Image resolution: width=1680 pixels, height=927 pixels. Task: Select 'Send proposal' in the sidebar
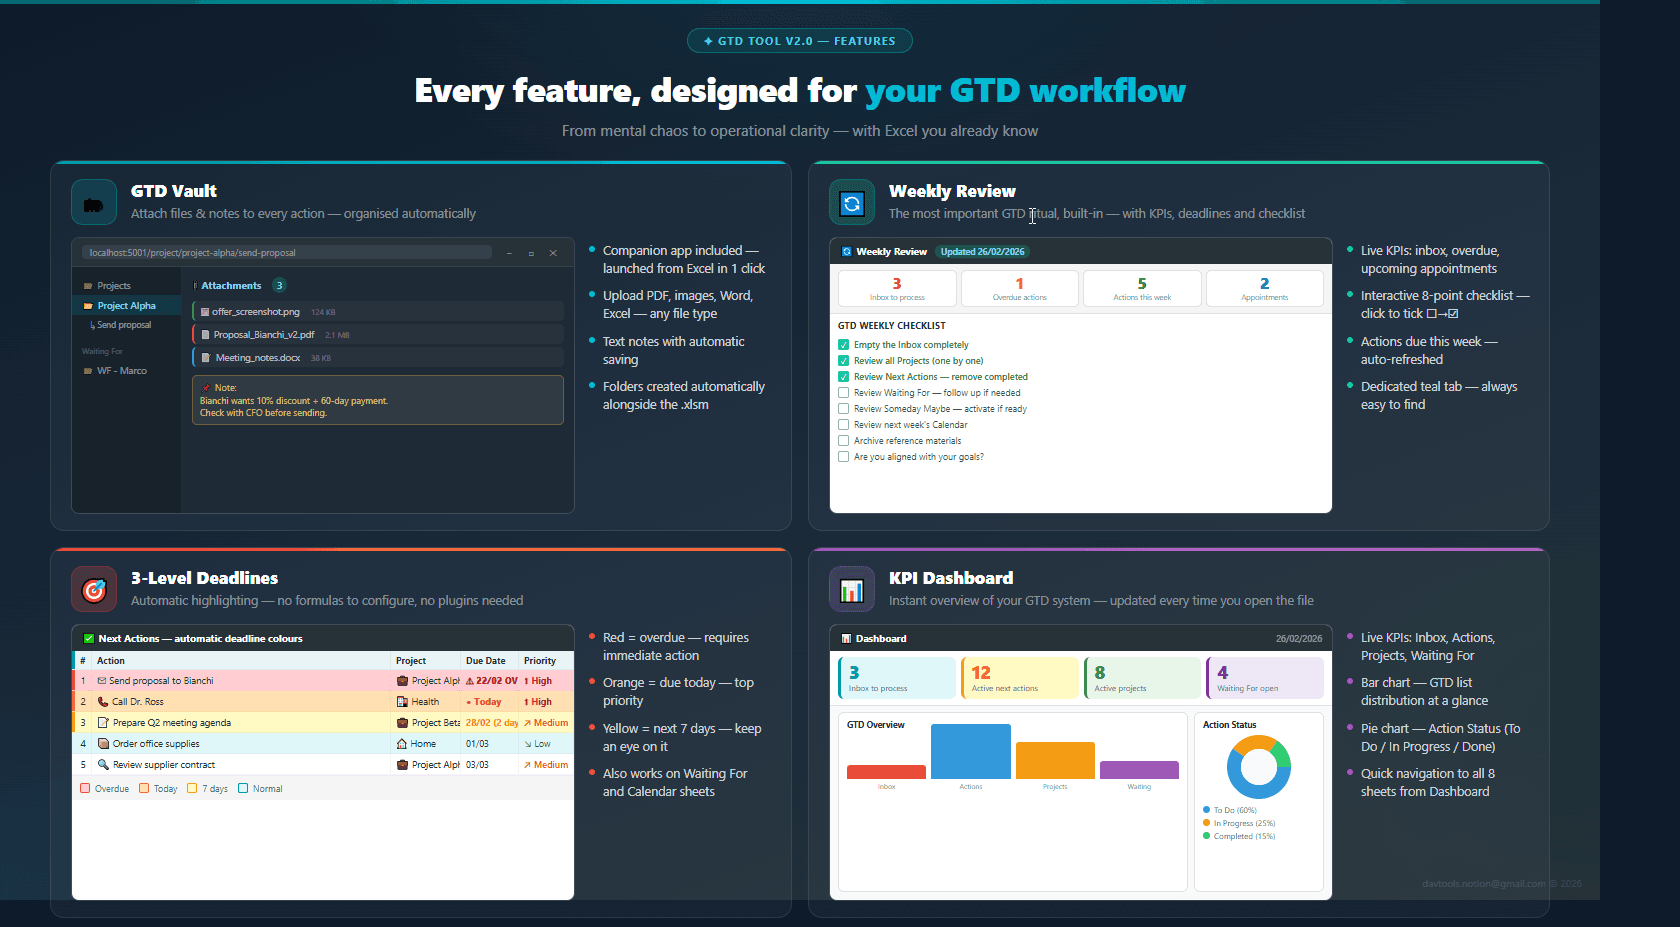[x=123, y=325]
